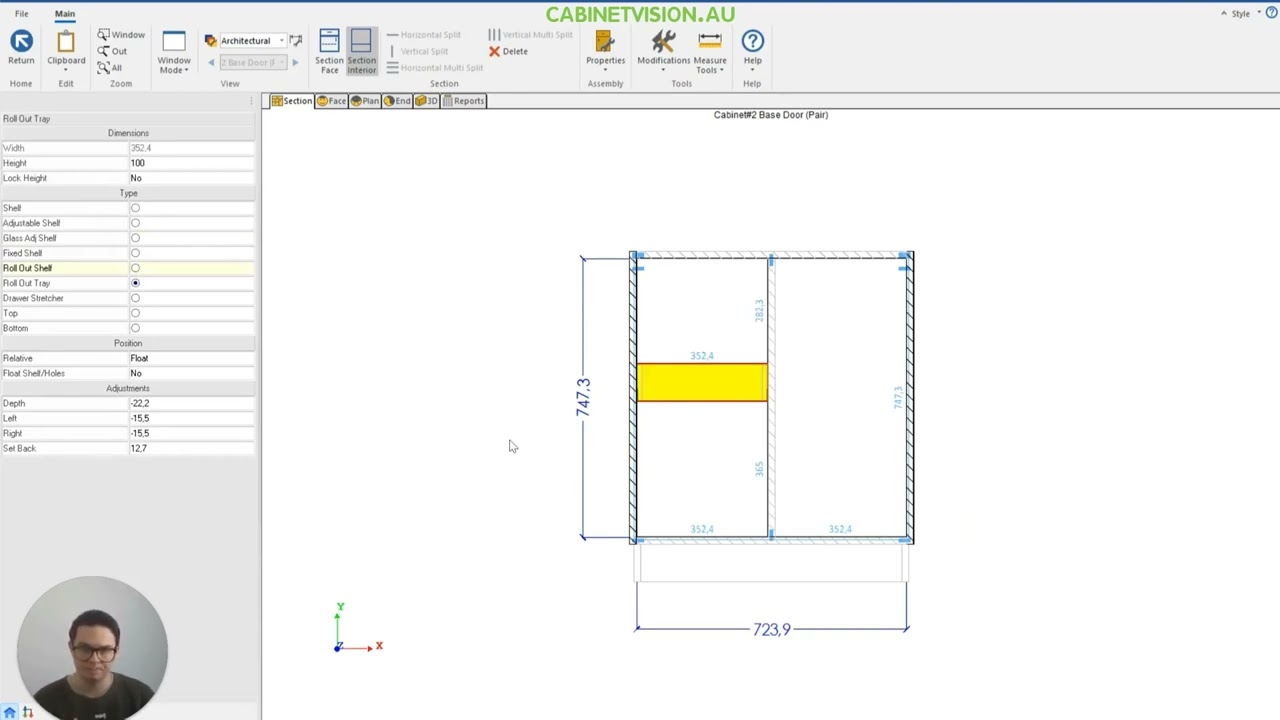
Task: Open the Clipboard menu
Action: (66, 50)
